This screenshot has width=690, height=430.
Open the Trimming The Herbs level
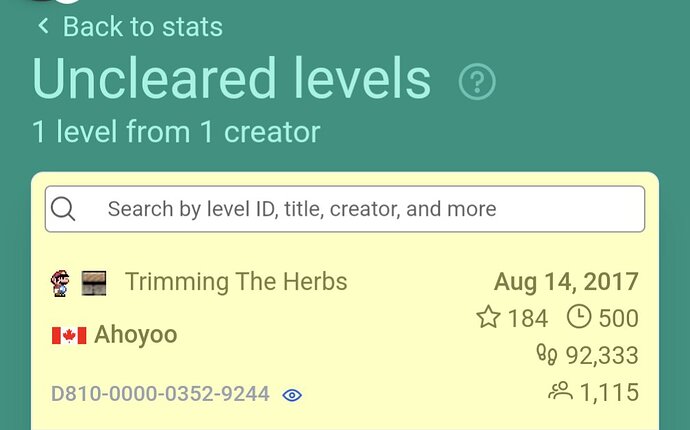pos(236,282)
